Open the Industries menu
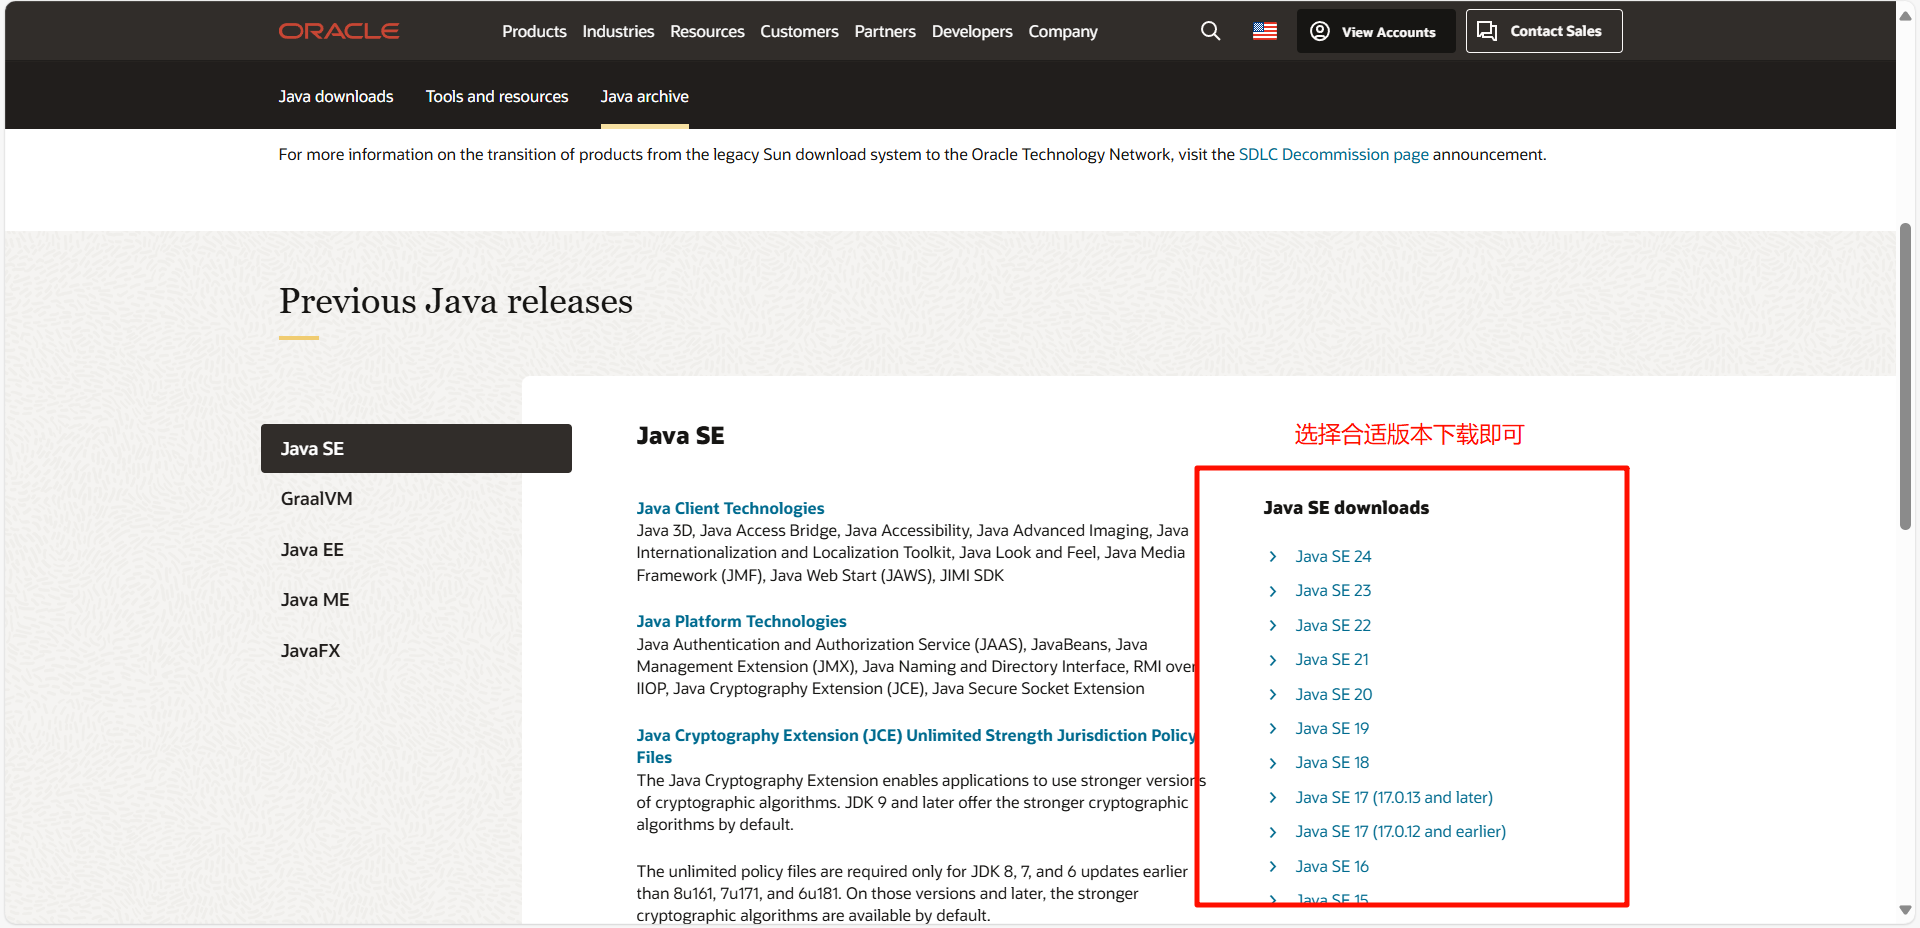 [x=618, y=31]
